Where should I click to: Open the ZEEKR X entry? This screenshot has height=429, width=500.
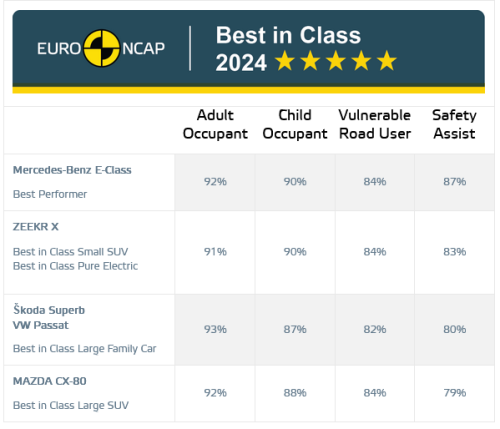(36, 227)
